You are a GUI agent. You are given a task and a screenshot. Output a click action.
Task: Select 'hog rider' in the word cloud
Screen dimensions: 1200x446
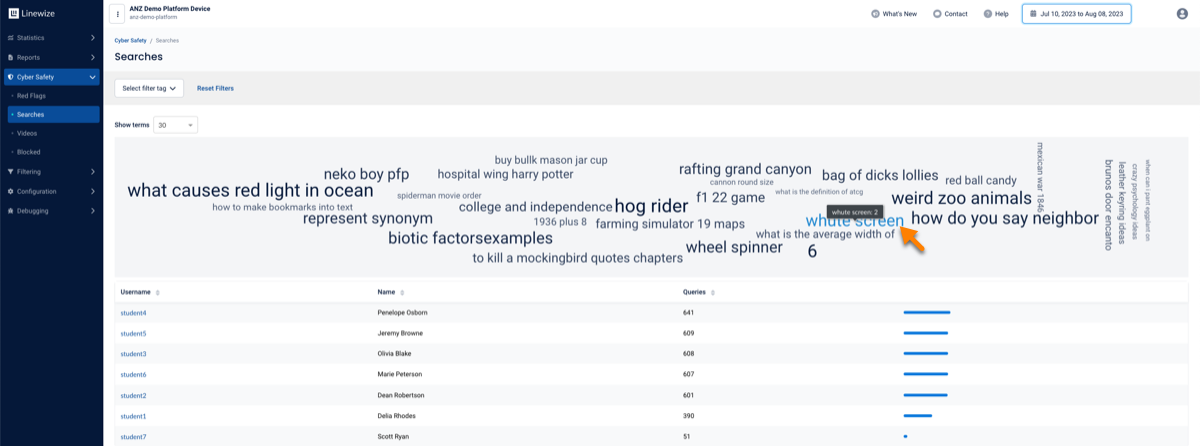pos(651,206)
